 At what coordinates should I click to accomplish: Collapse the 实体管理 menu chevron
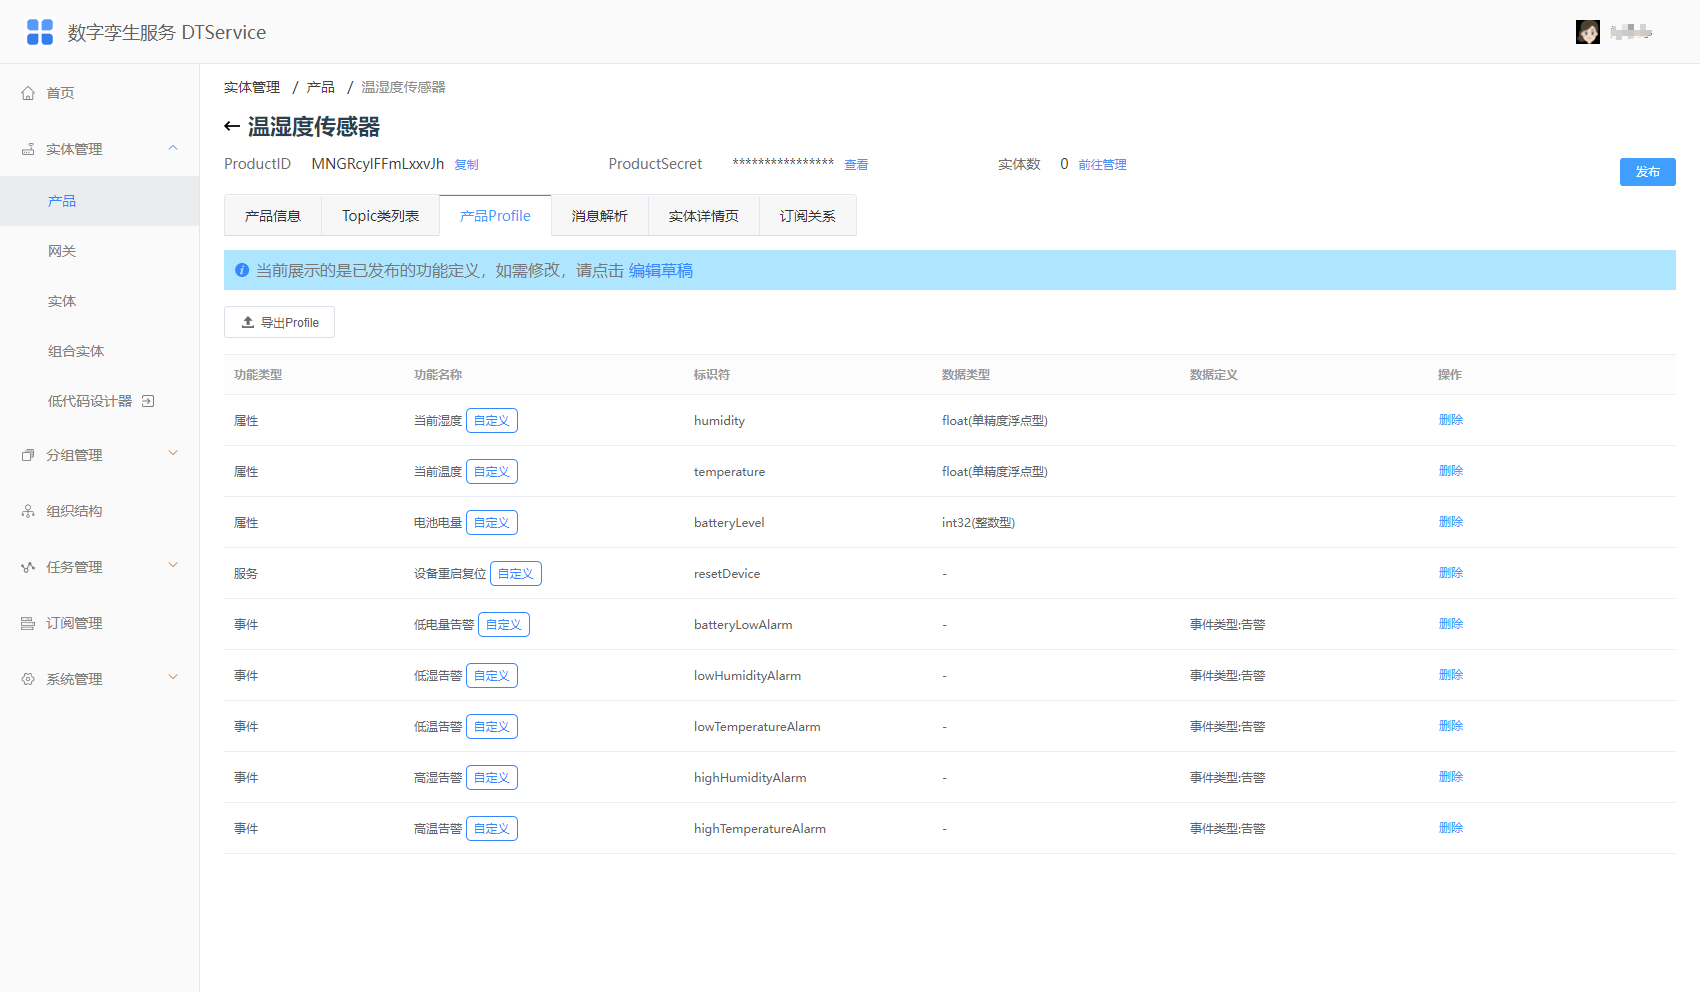click(173, 148)
